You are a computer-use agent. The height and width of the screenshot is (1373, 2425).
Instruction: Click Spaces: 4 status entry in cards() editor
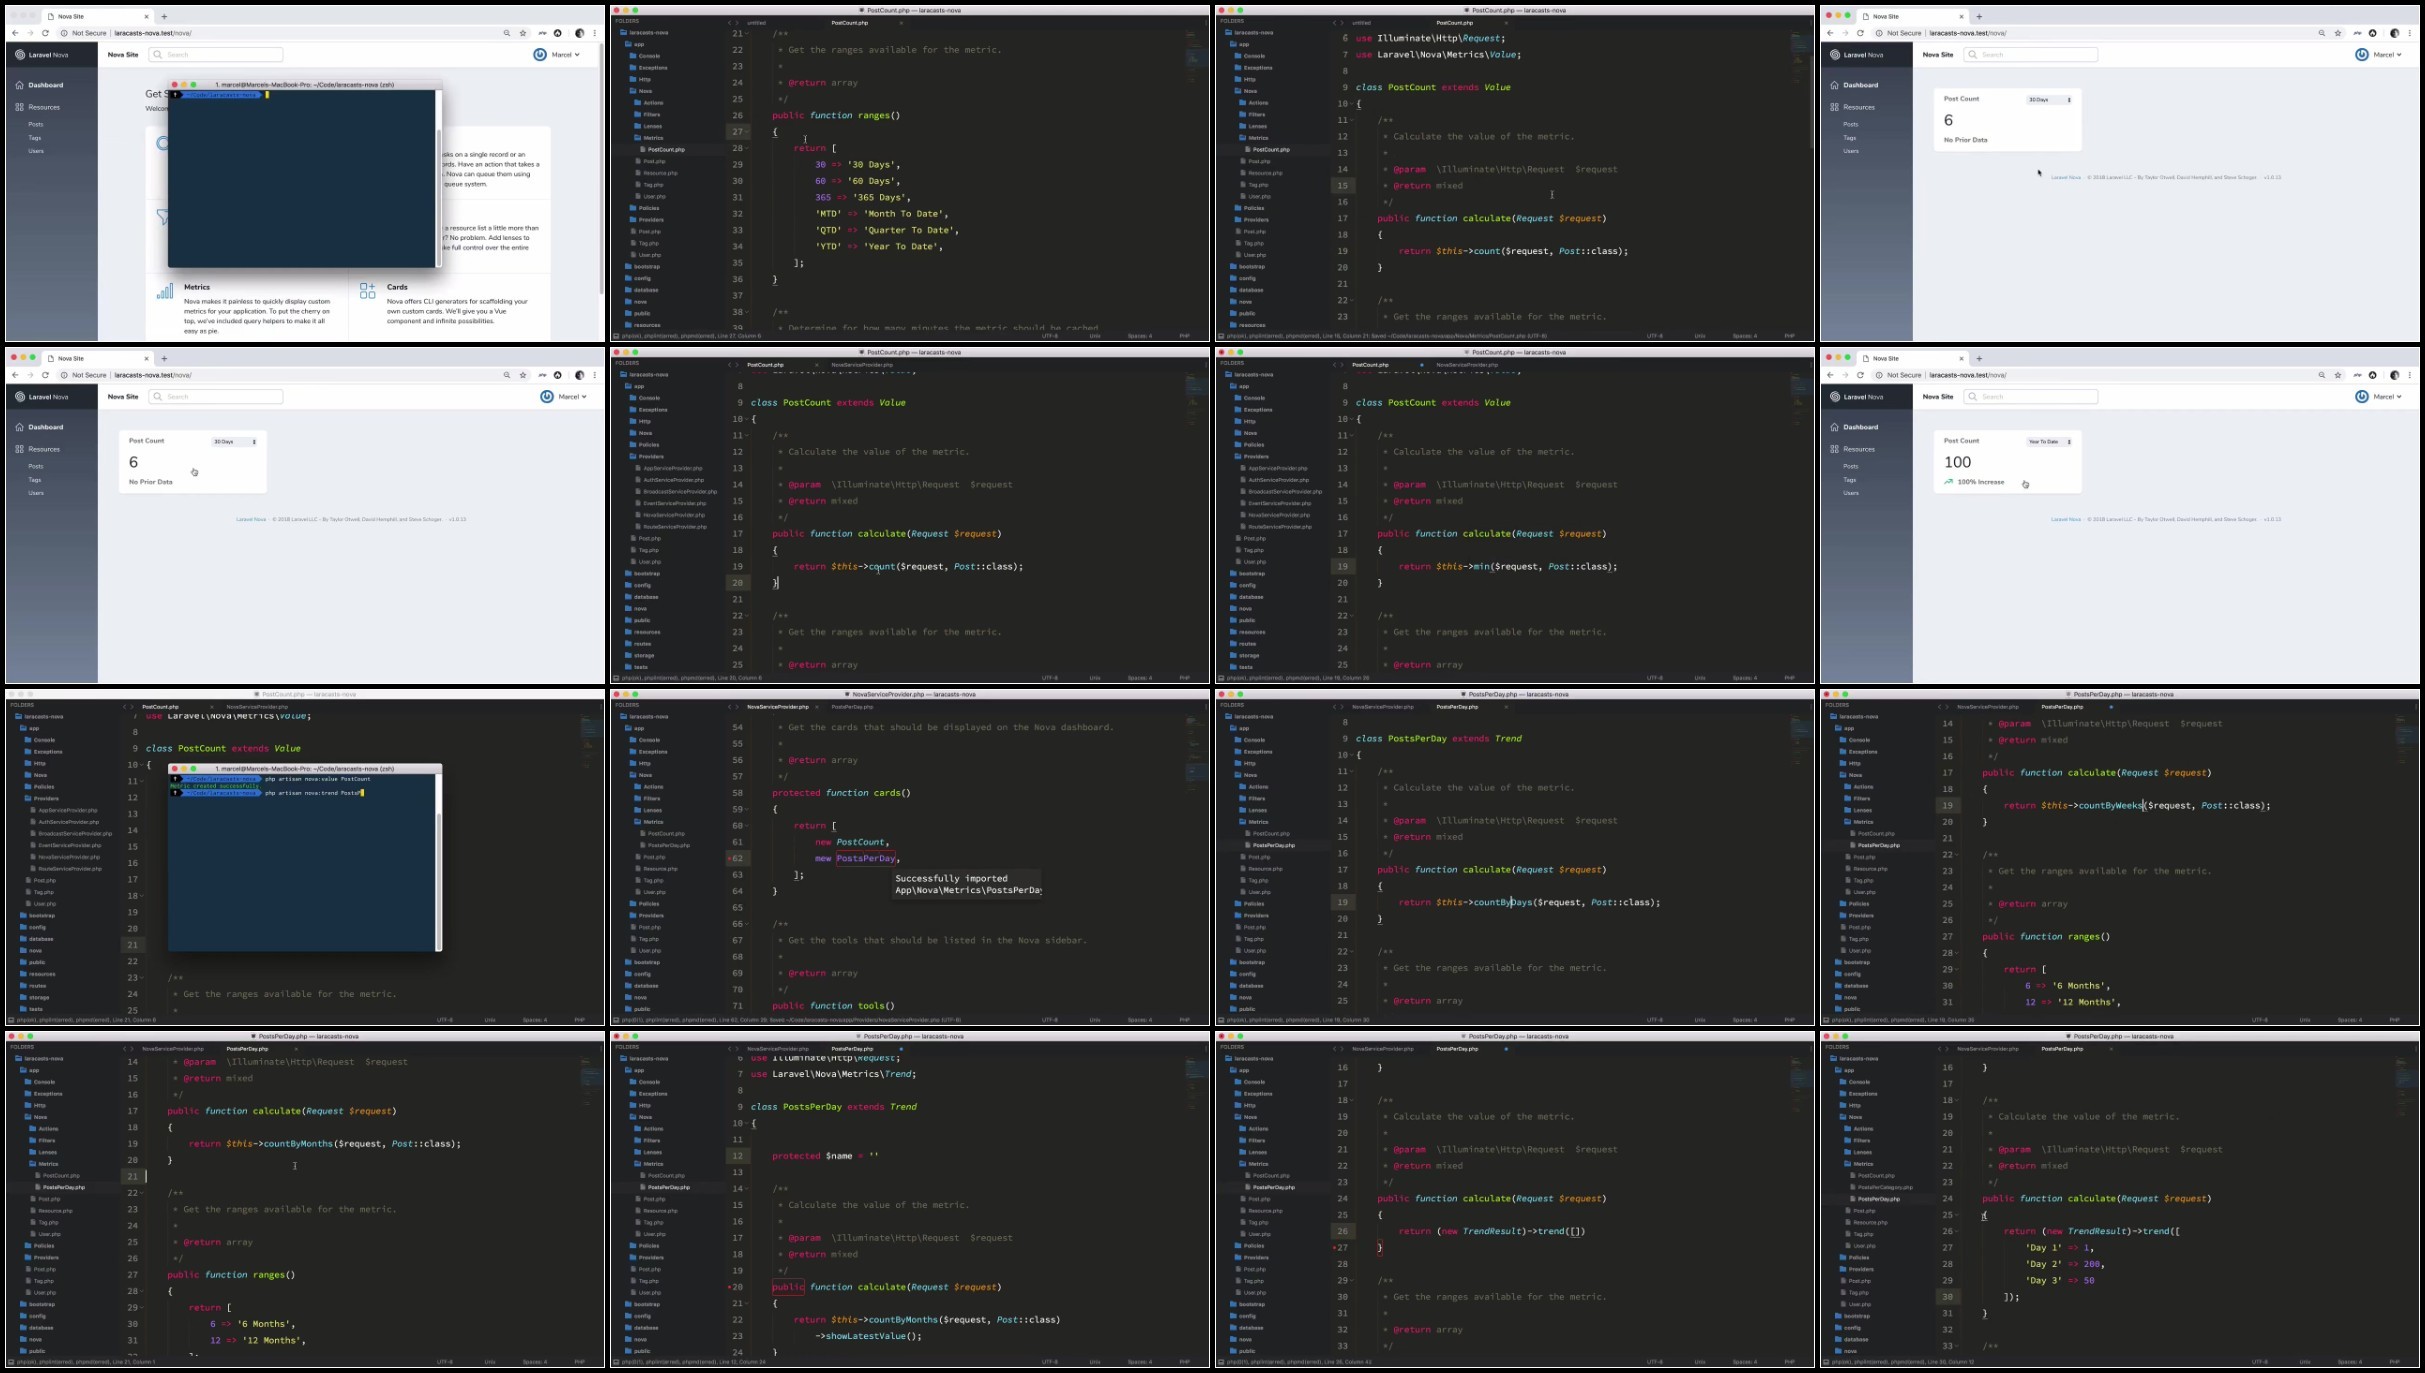click(x=1139, y=1020)
